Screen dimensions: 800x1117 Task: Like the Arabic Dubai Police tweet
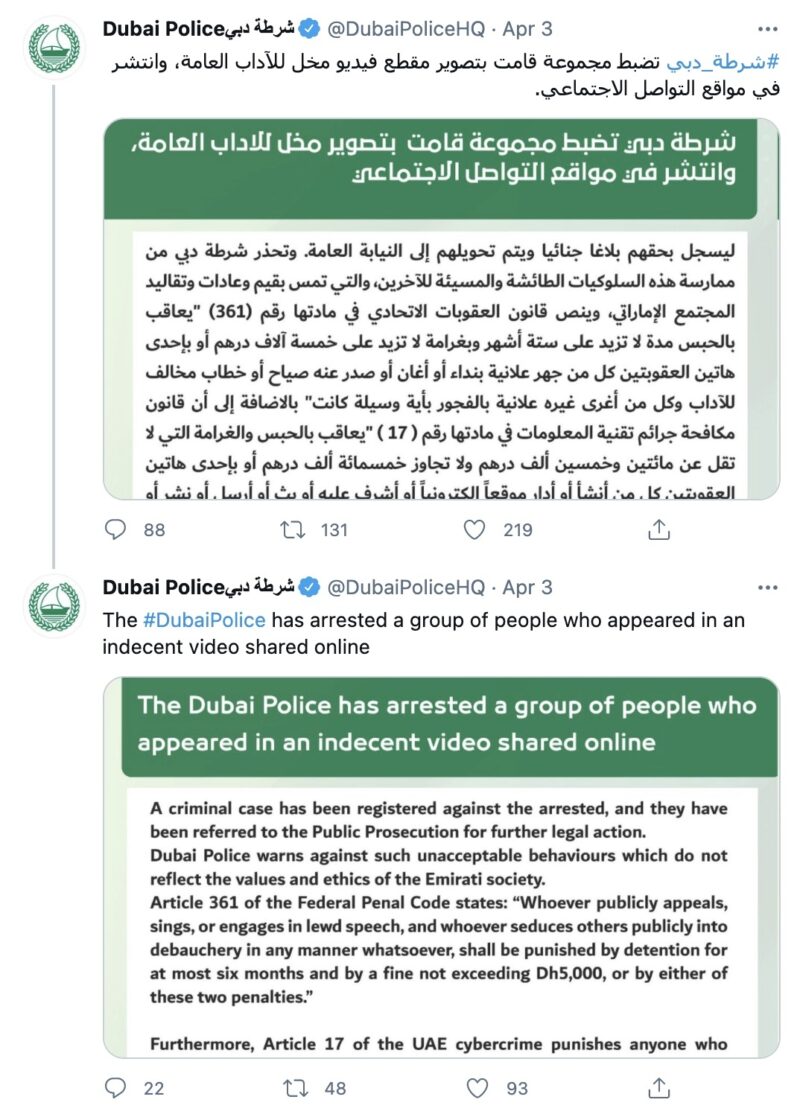click(x=480, y=530)
